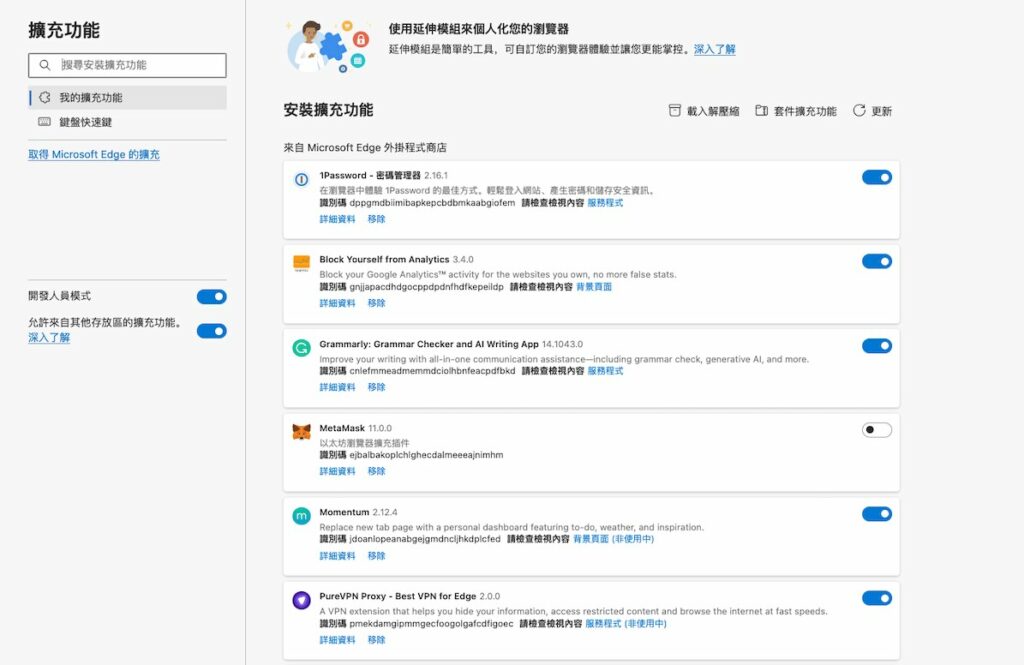Click the 1Password ID dppgmdbiimibapkepcbdbmkaabgiofem
This screenshot has height=665, width=1024.
[x=432, y=203]
